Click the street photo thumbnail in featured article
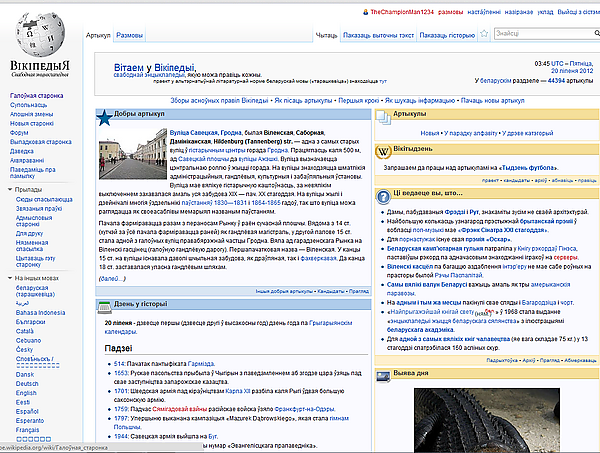This screenshot has height=453, width=600. point(133,154)
